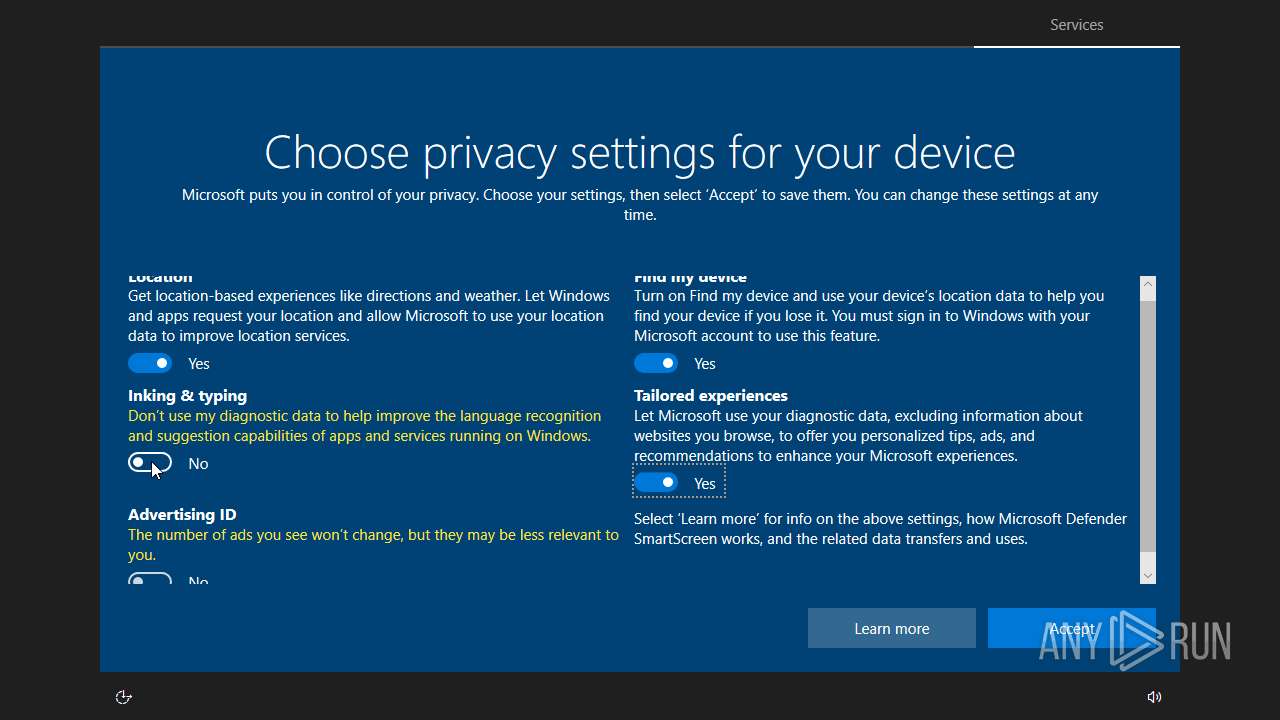The width and height of the screenshot is (1280, 720).
Task: Click the 'Choose privacy settings' page title
Action: pyautogui.click(x=640, y=153)
